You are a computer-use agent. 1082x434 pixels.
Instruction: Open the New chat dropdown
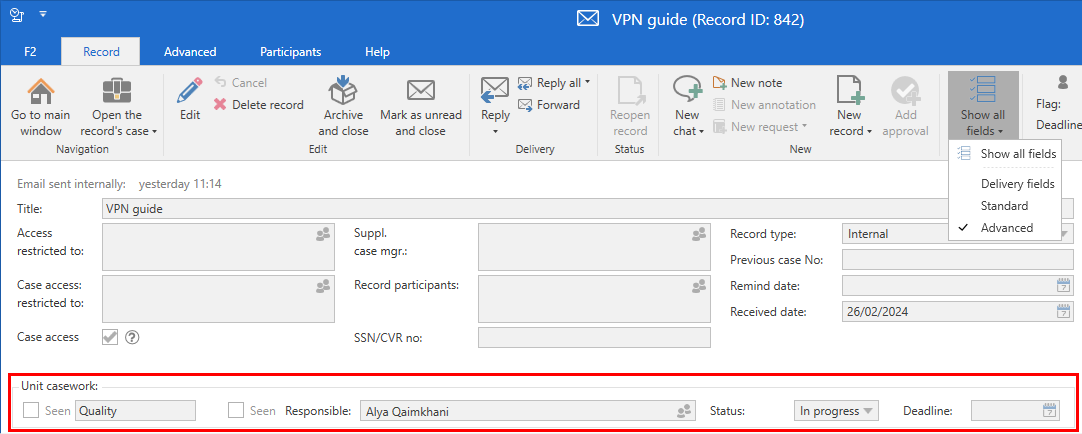tap(702, 131)
